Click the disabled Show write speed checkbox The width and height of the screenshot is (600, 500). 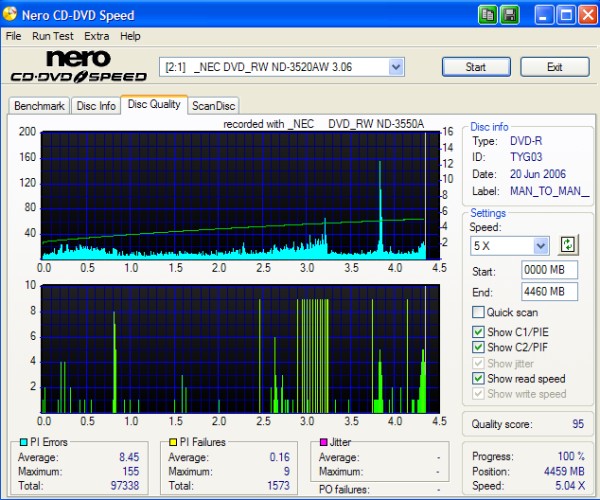click(478, 394)
